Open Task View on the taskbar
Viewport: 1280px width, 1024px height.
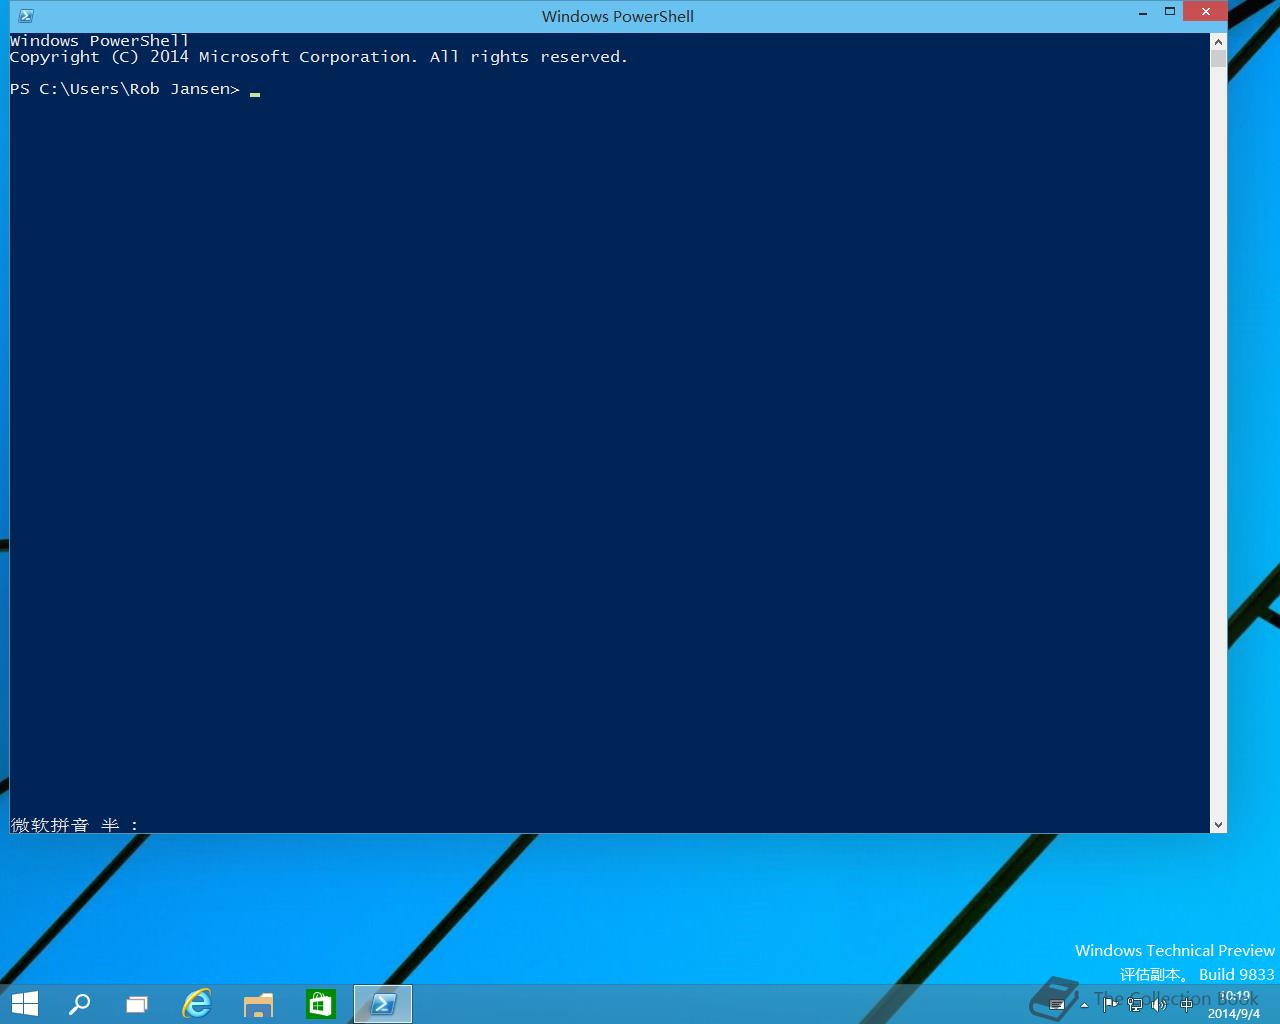(x=137, y=1004)
